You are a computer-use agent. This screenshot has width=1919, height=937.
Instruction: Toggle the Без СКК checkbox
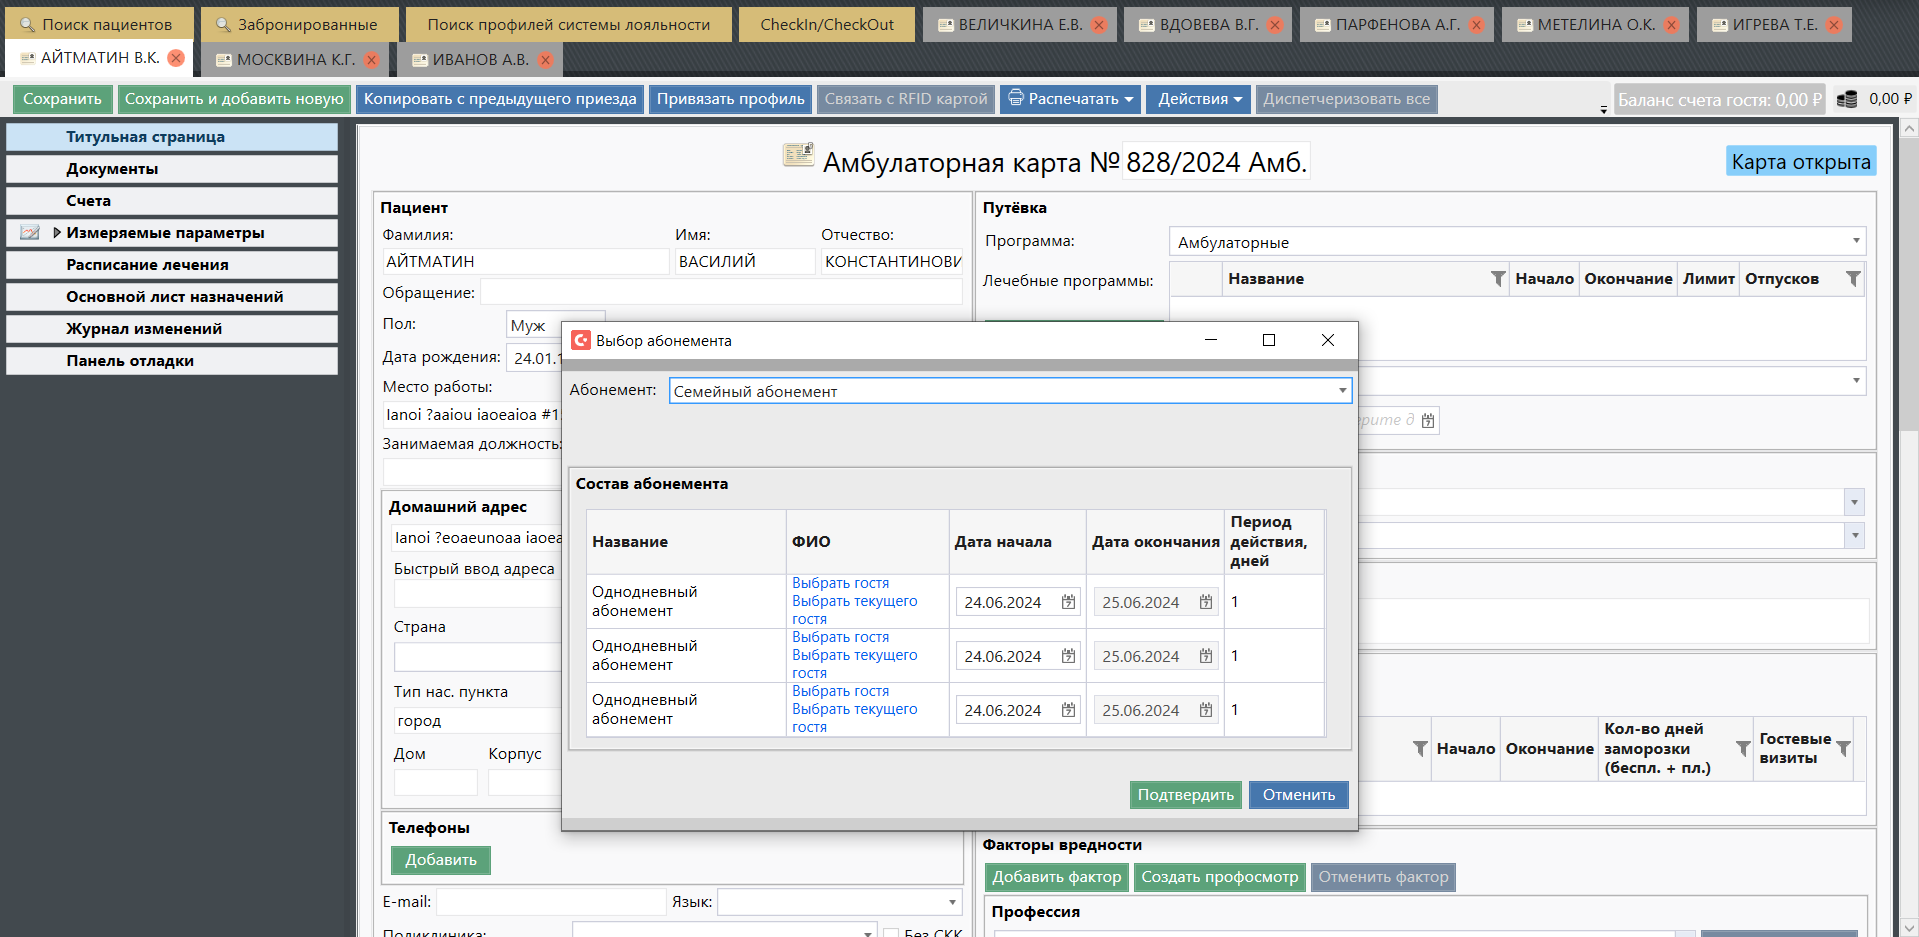891,933
